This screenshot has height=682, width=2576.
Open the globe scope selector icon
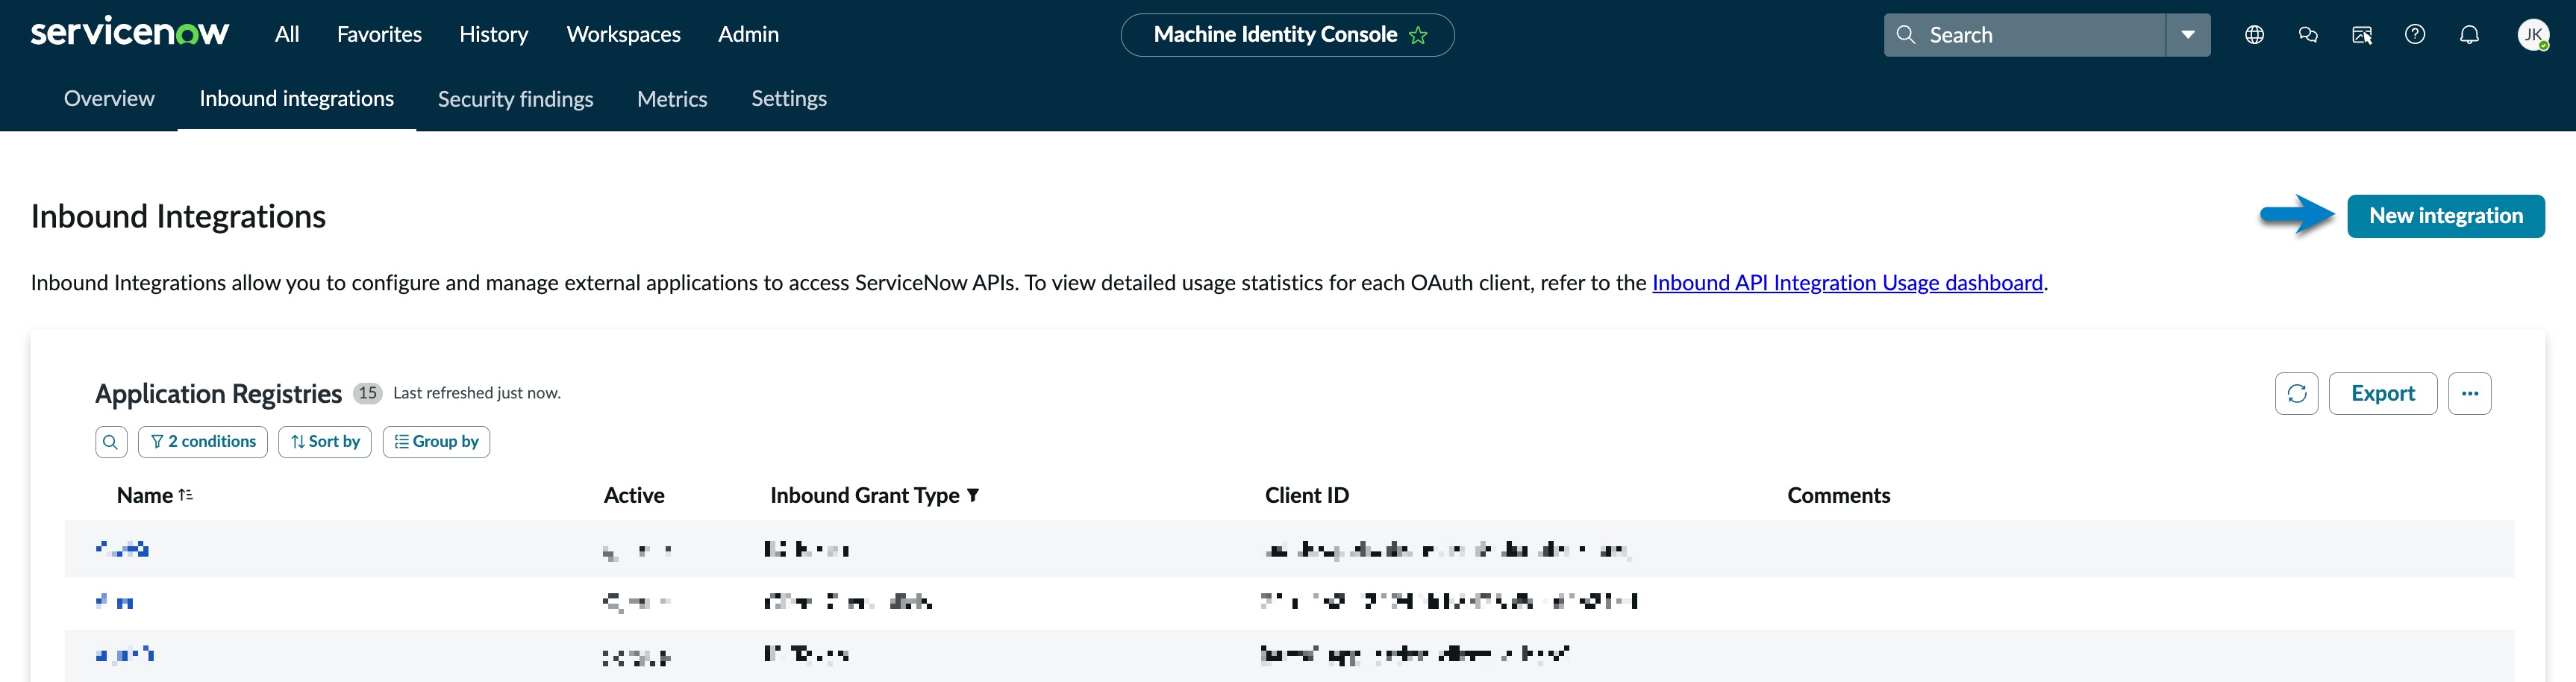2254,35
